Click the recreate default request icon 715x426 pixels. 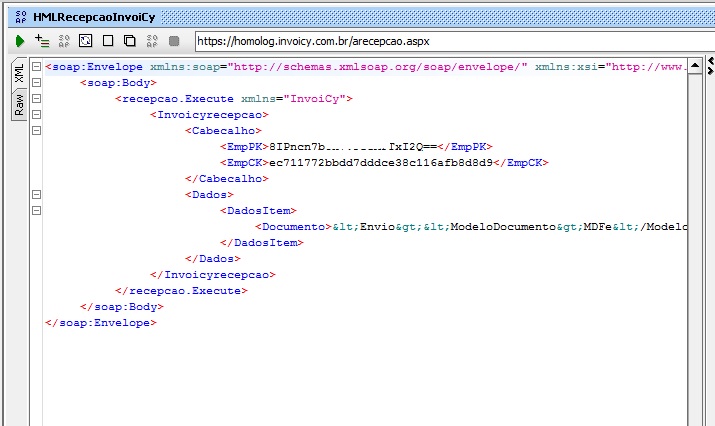coord(85,41)
